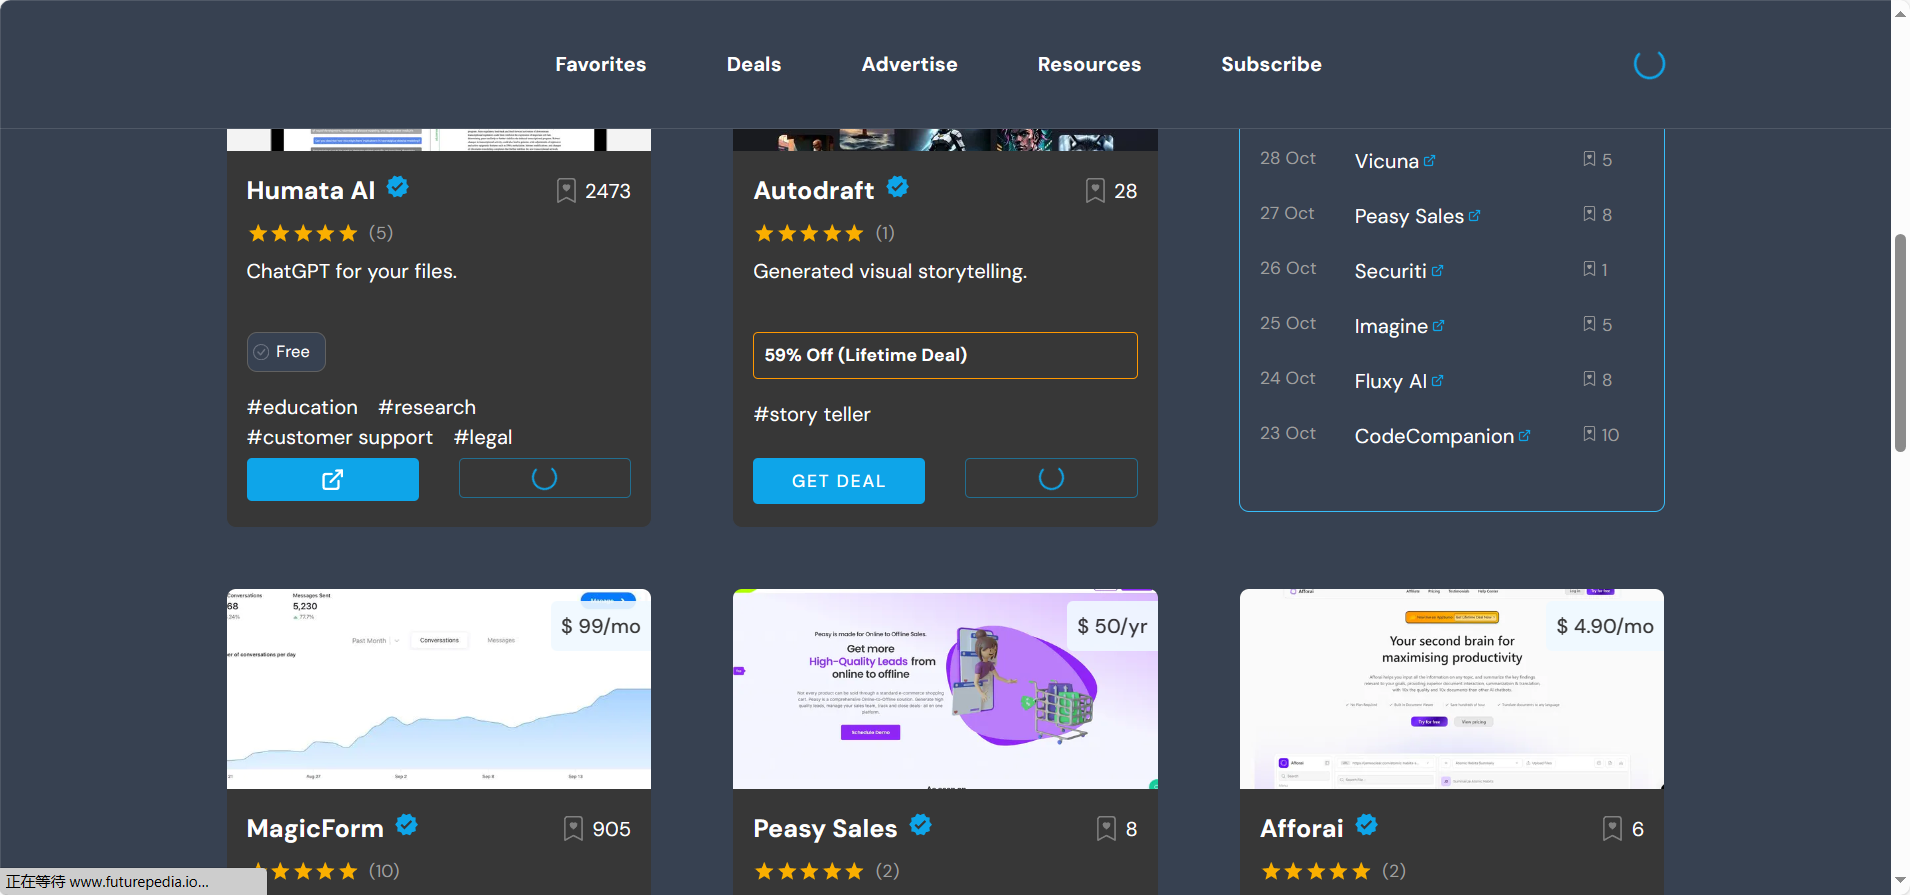Open the MagicForm preview thumbnail
This screenshot has height=895, width=1910.
439,689
